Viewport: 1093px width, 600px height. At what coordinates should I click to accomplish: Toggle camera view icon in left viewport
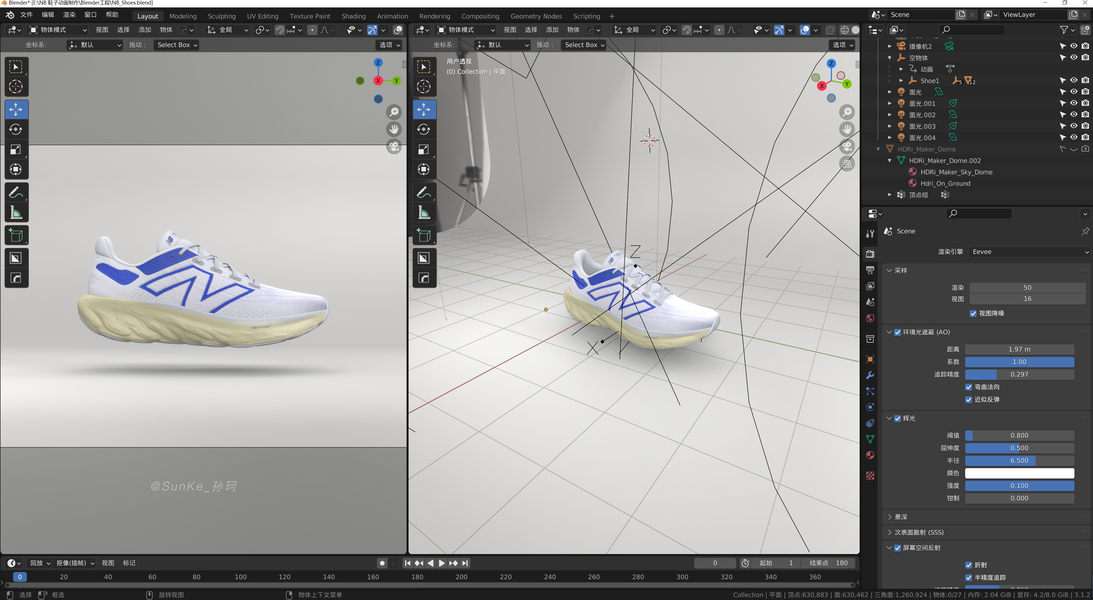coord(394,146)
